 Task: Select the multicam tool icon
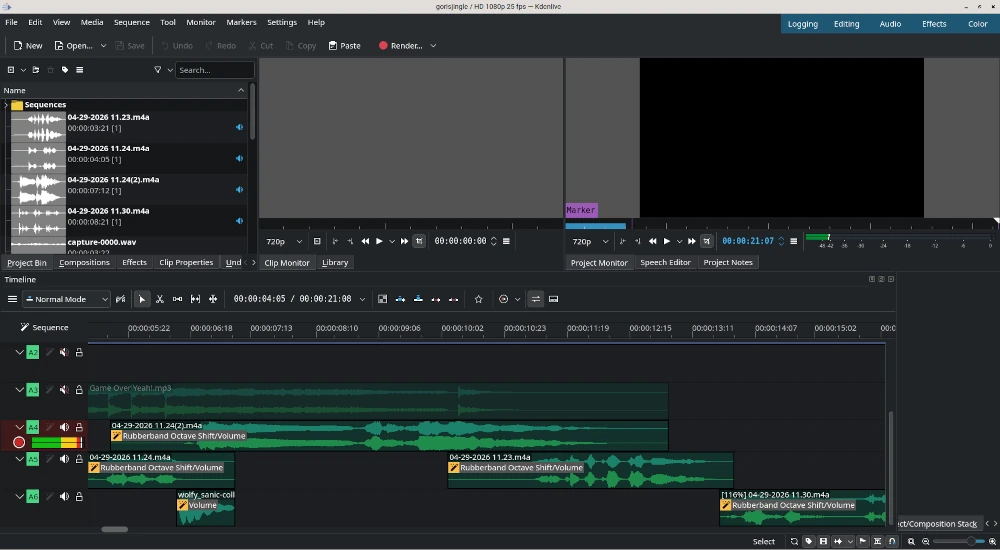[x=213, y=299]
